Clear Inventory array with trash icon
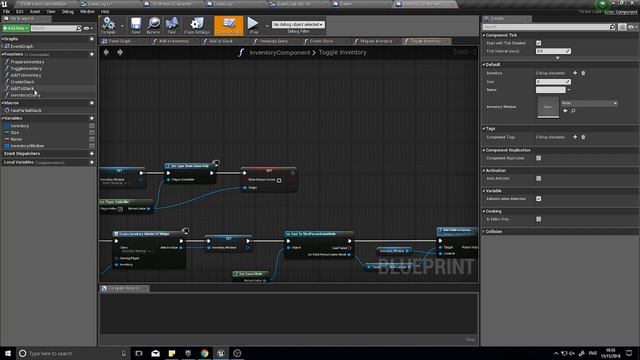This screenshot has width=640, height=360. pos(583,73)
